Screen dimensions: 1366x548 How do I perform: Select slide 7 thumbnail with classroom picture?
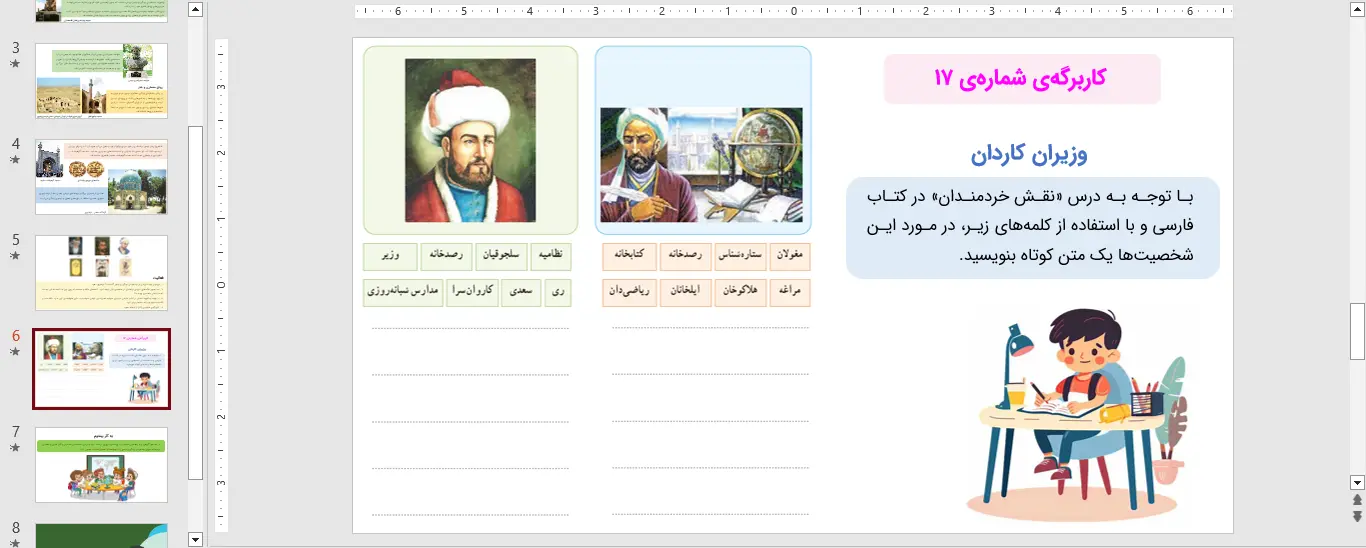coord(101,465)
